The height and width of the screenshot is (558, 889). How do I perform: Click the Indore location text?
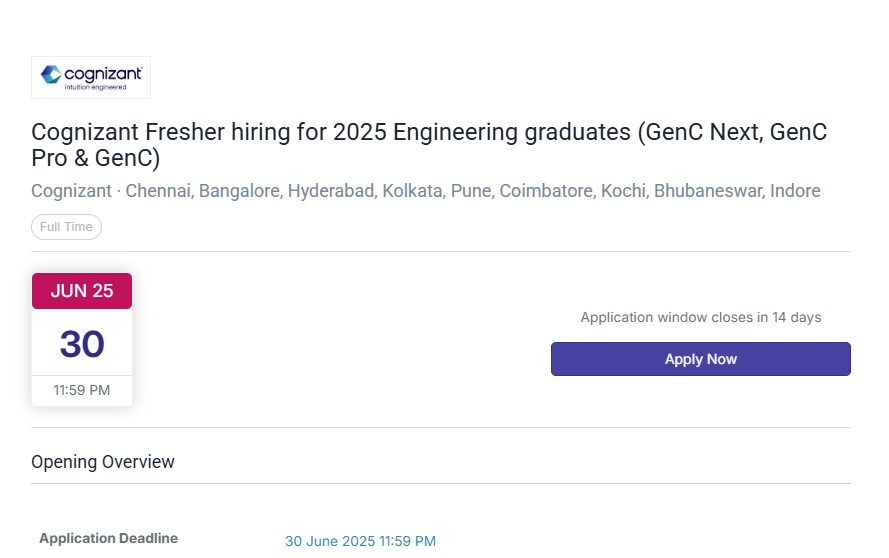795,191
